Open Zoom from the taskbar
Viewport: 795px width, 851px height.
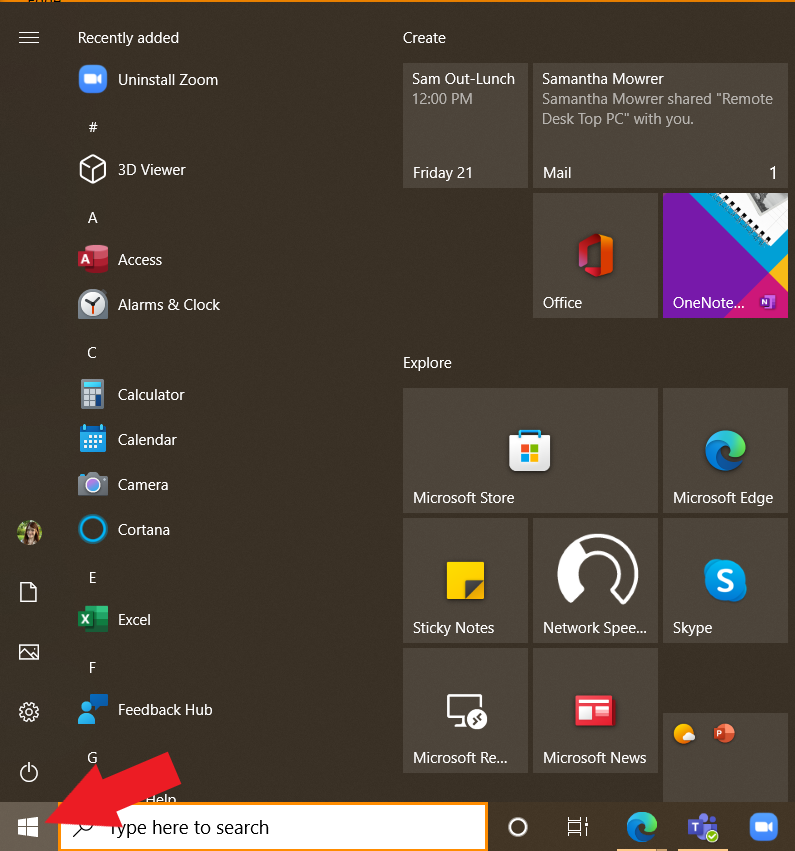pos(764,827)
